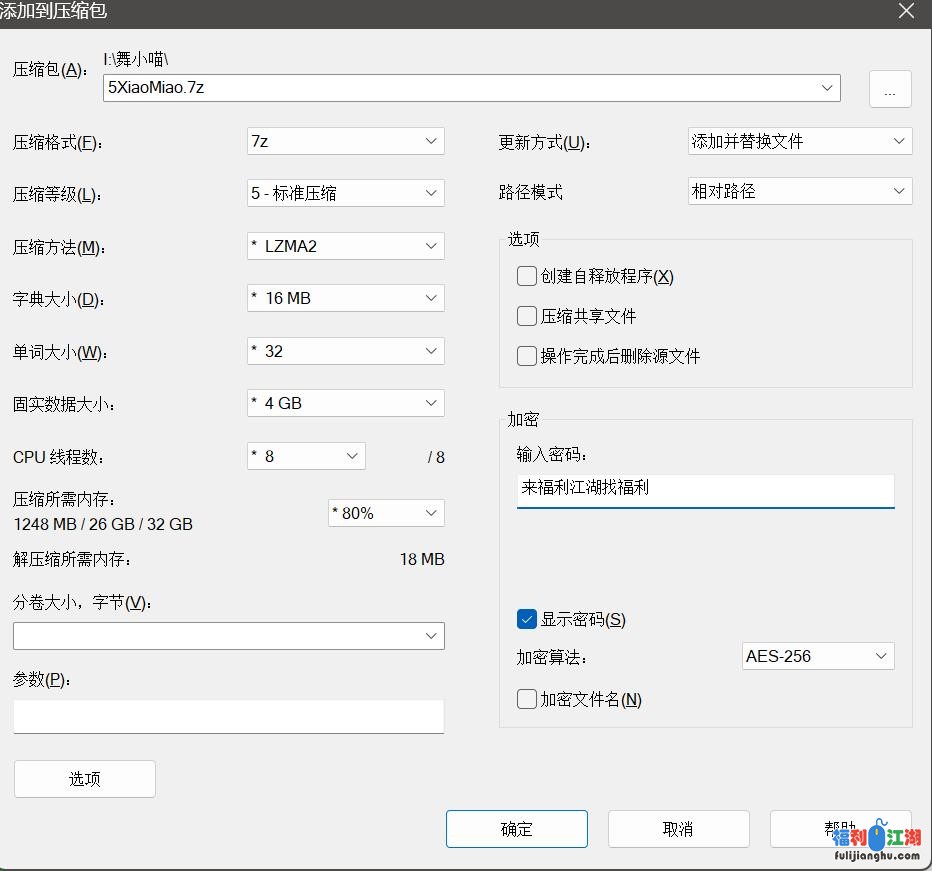Check the 压缩共享文件 shared files option
Viewport: 932px width, 871px height.
(x=526, y=316)
